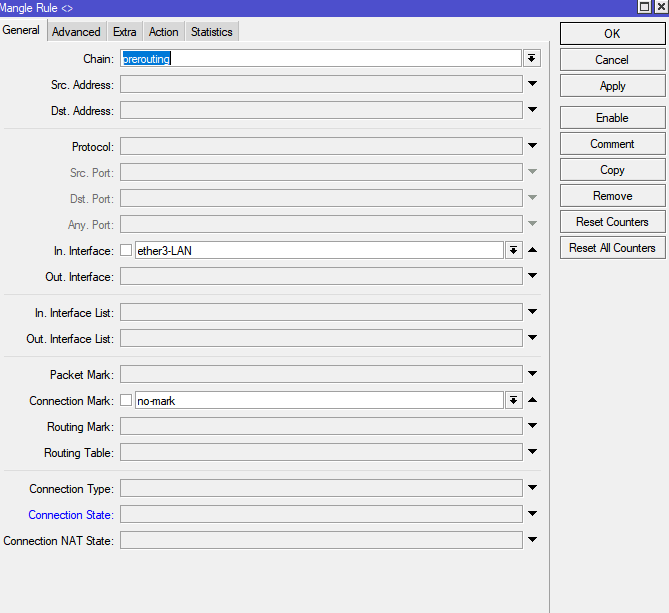Click the Dst. Address input field
The height and width of the screenshot is (613, 669).
[320, 111]
